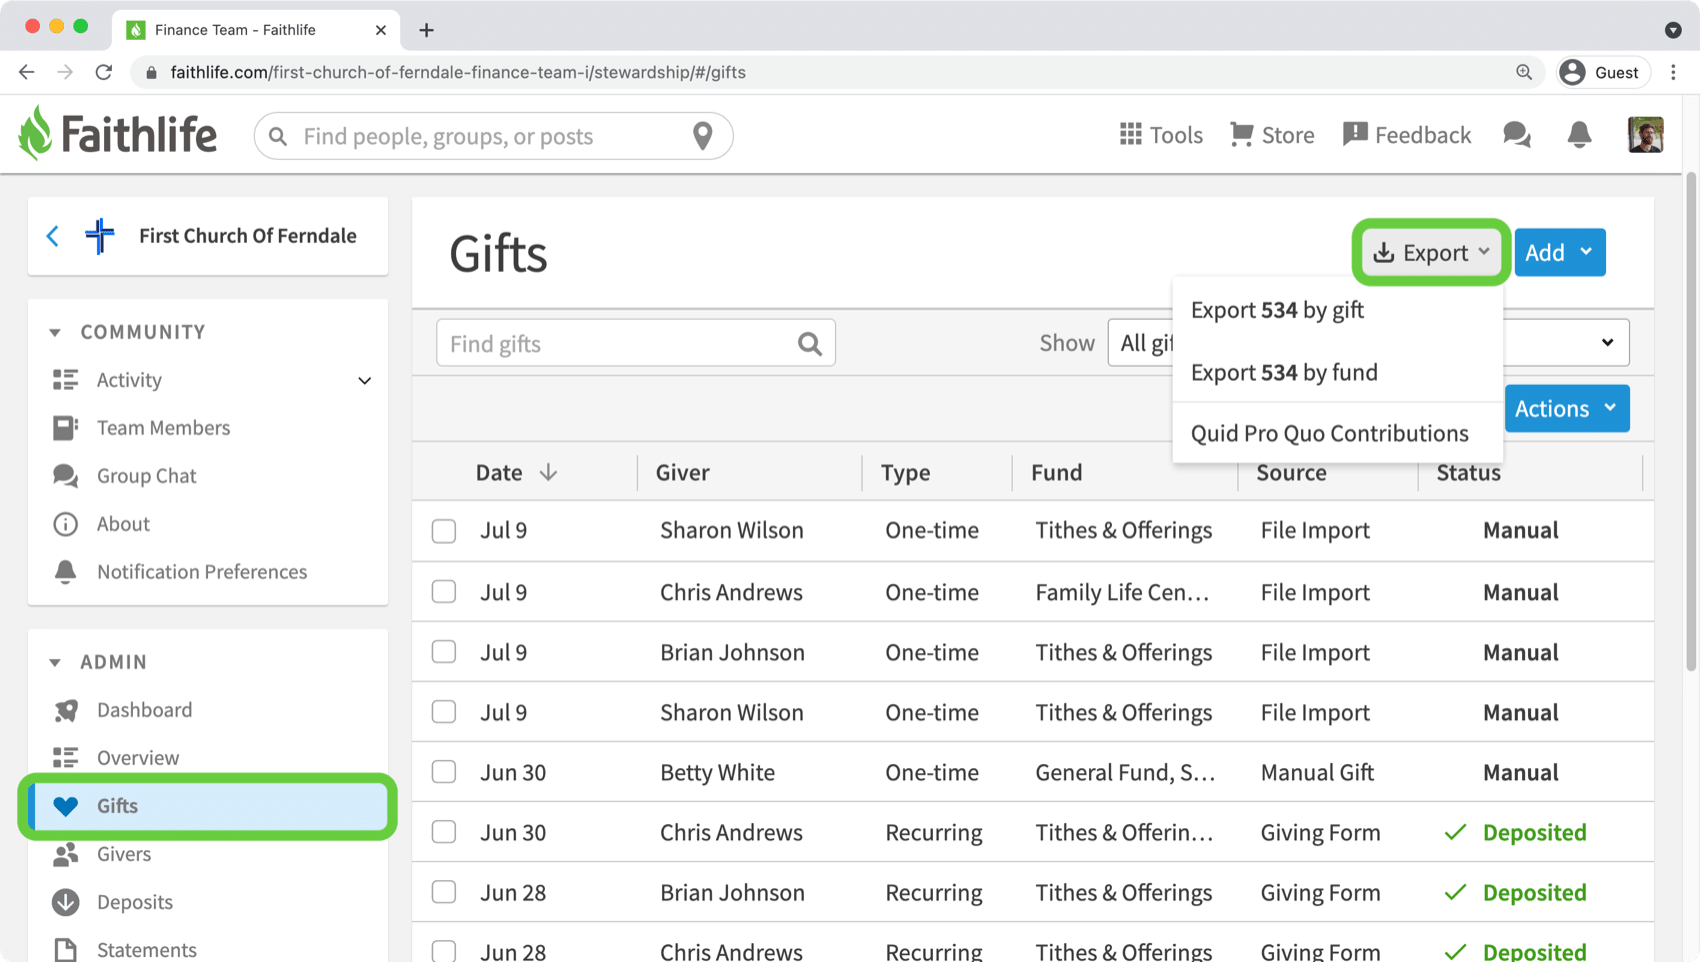Open the Show filter dropdown arrow
Image resolution: width=1700 pixels, height=962 pixels.
[x=1607, y=343]
